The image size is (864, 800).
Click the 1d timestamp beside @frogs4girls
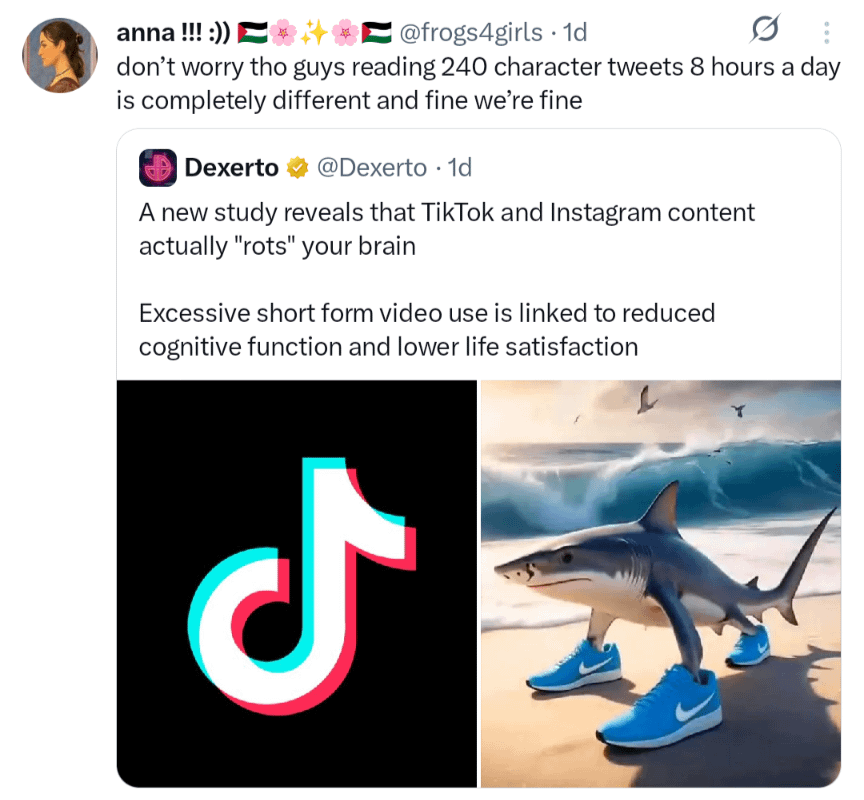[x=575, y=33]
